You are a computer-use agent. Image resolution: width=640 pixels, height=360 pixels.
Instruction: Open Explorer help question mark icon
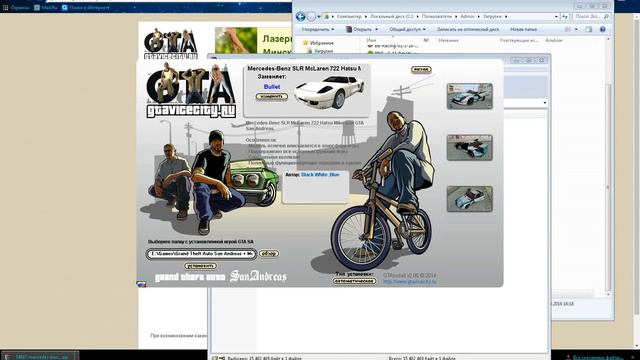click(x=602, y=29)
